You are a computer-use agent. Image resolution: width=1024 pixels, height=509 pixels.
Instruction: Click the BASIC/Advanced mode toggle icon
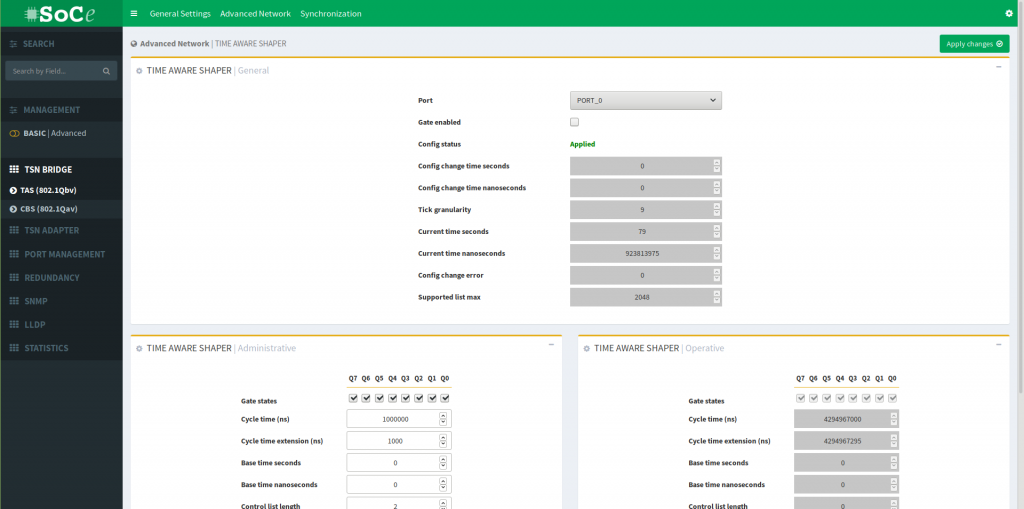[14, 133]
